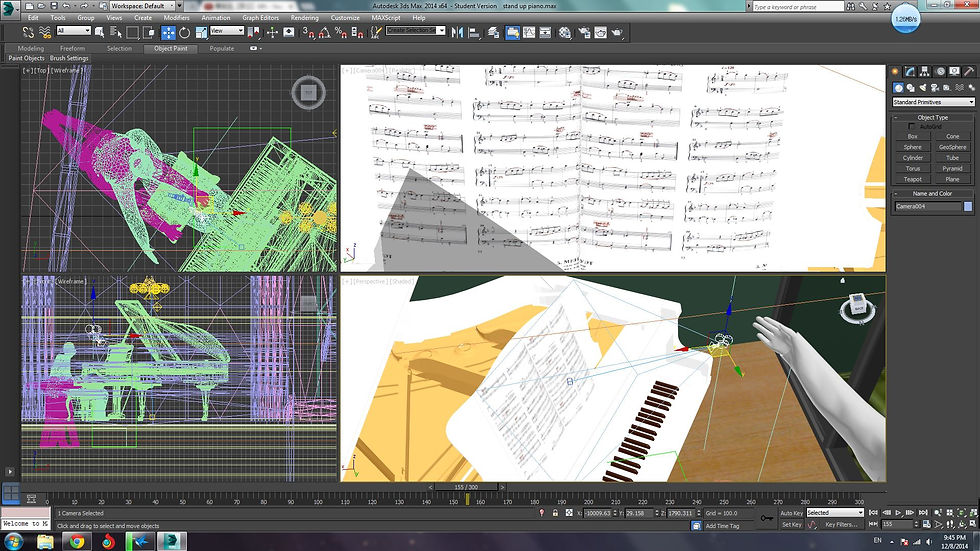Click the Box primitive button
The width and height of the screenshot is (980, 551).
coord(912,136)
